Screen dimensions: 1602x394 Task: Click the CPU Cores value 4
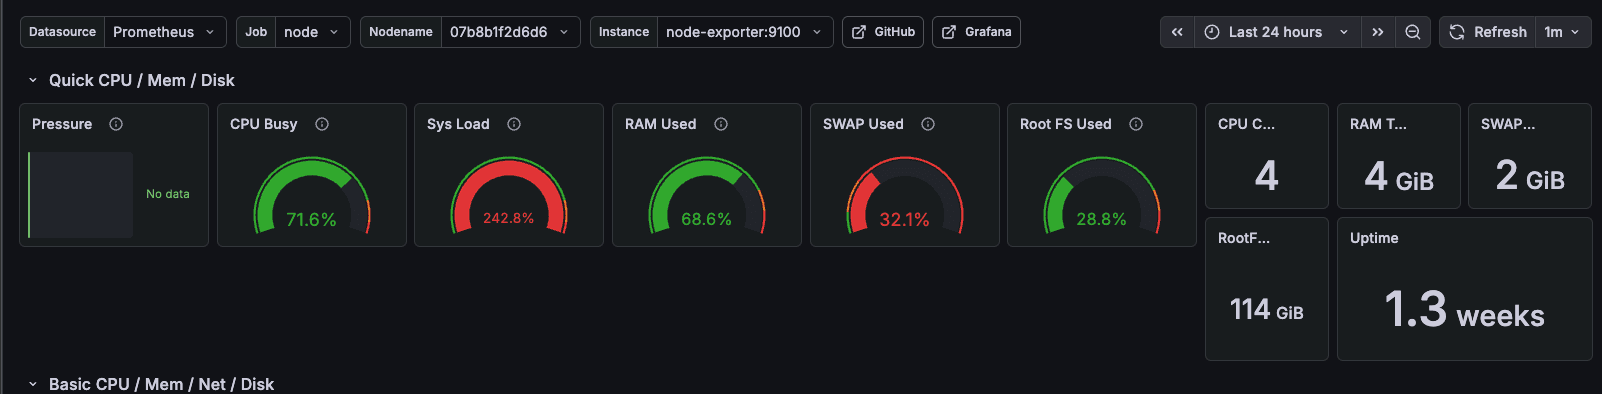point(1267,176)
